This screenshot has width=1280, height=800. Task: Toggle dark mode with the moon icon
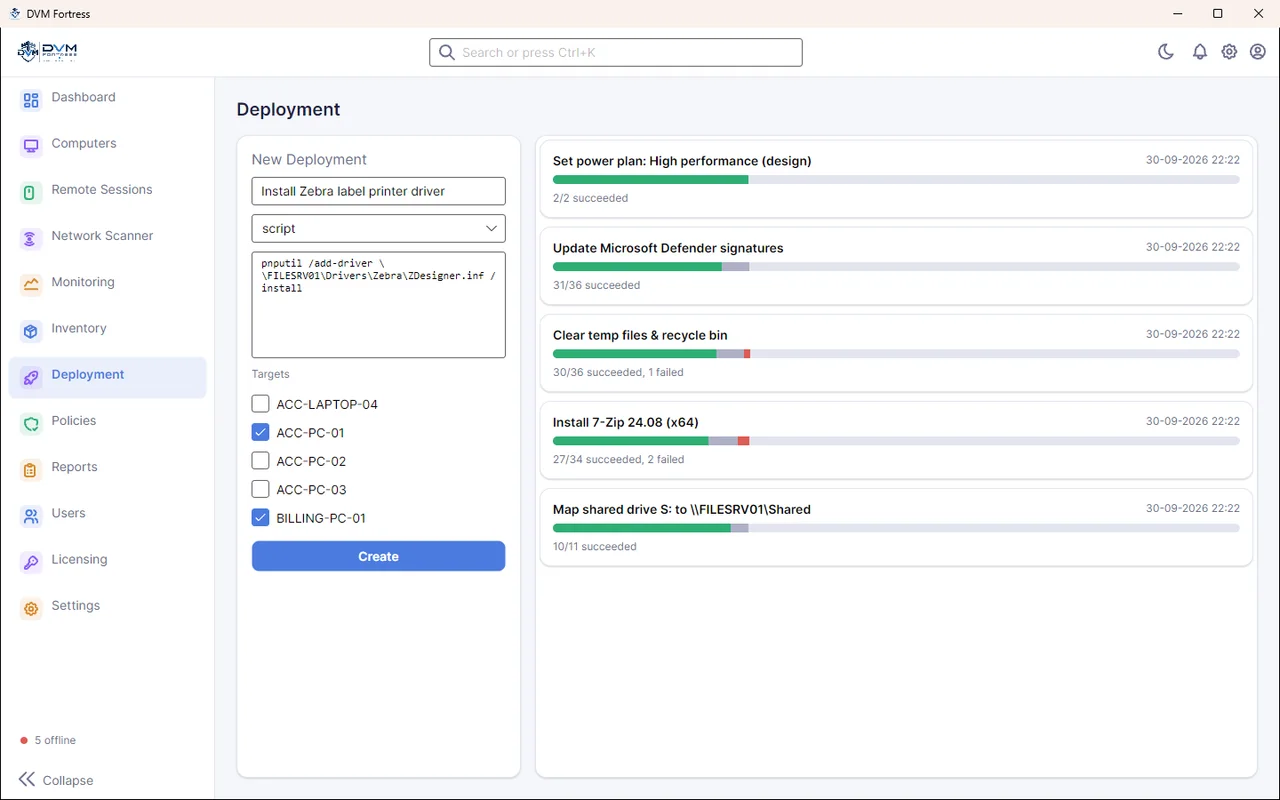(x=1166, y=52)
